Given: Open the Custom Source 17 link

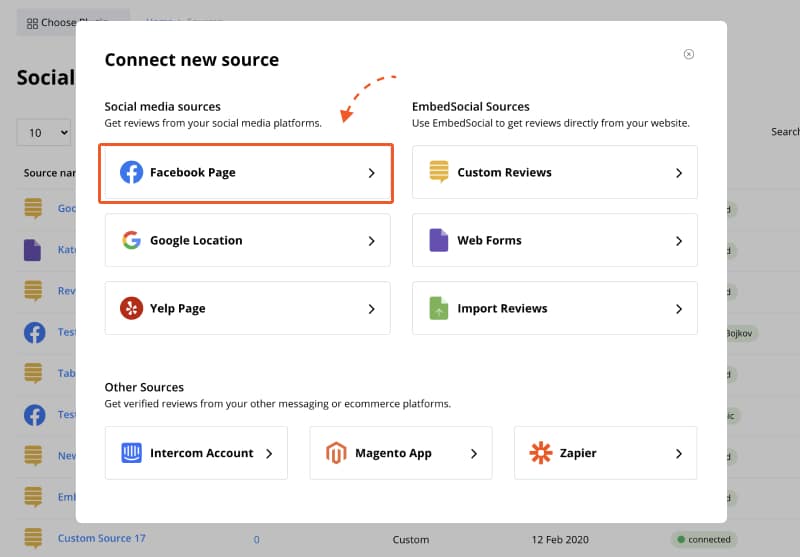Looking at the screenshot, I should [x=102, y=538].
